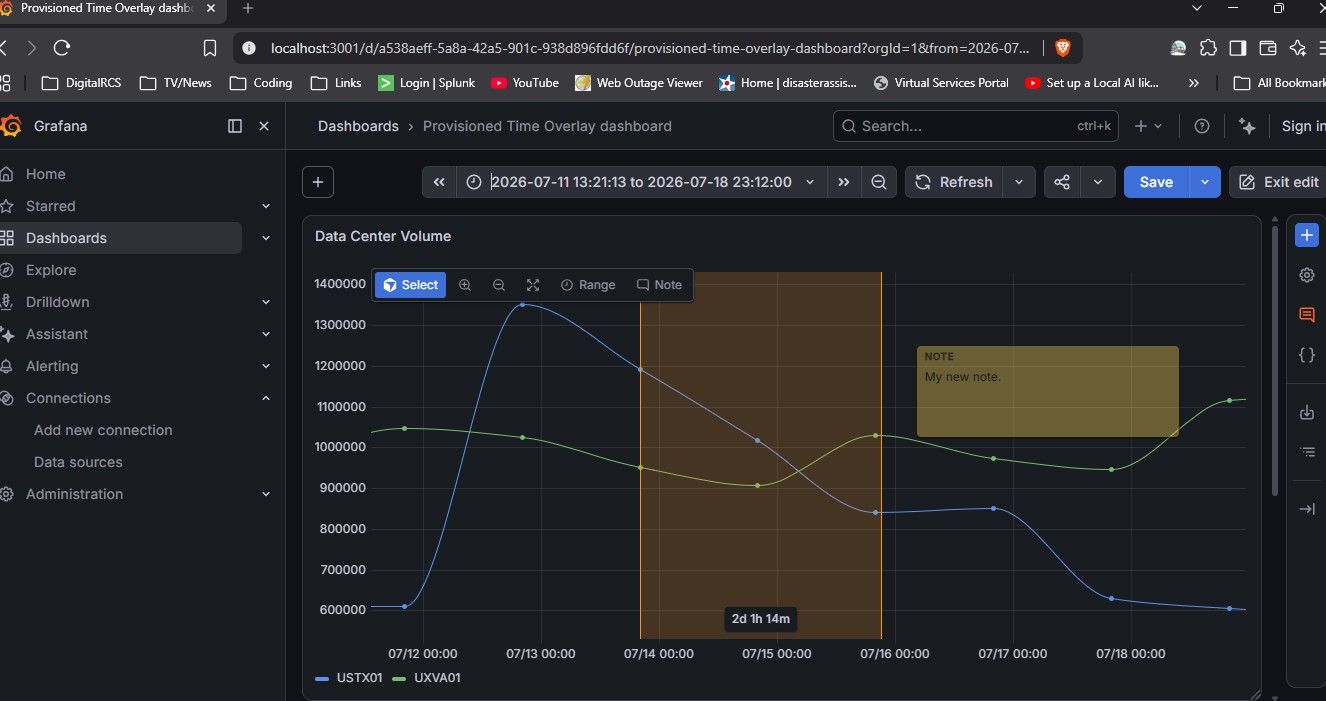Expand the Assistant section chevron
This screenshot has height=701, width=1326.
point(266,334)
